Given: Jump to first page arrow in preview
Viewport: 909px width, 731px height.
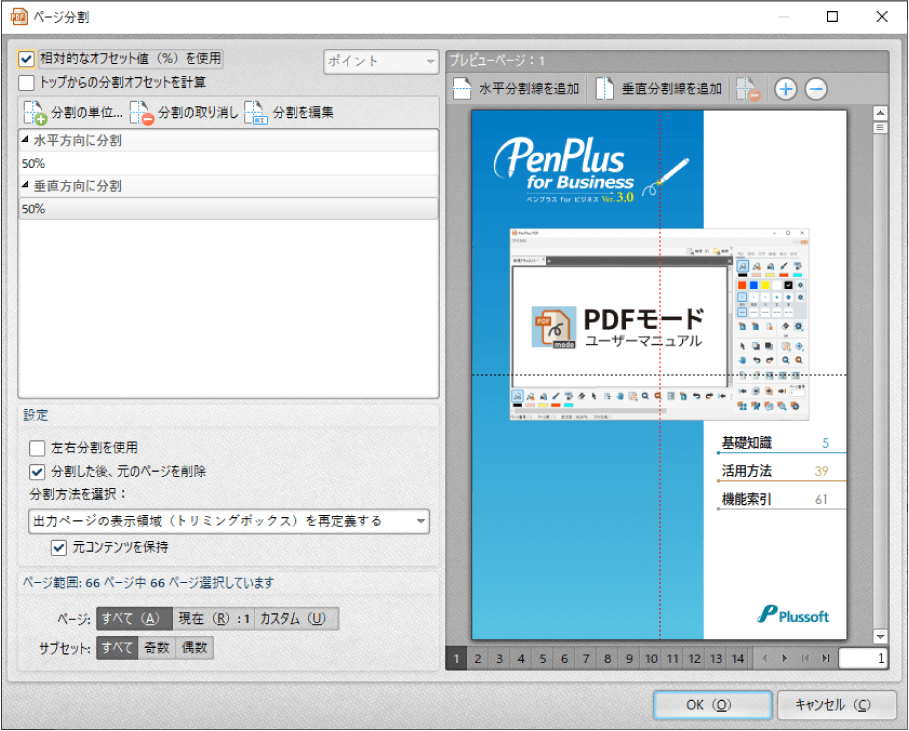Looking at the screenshot, I should point(805,658).
